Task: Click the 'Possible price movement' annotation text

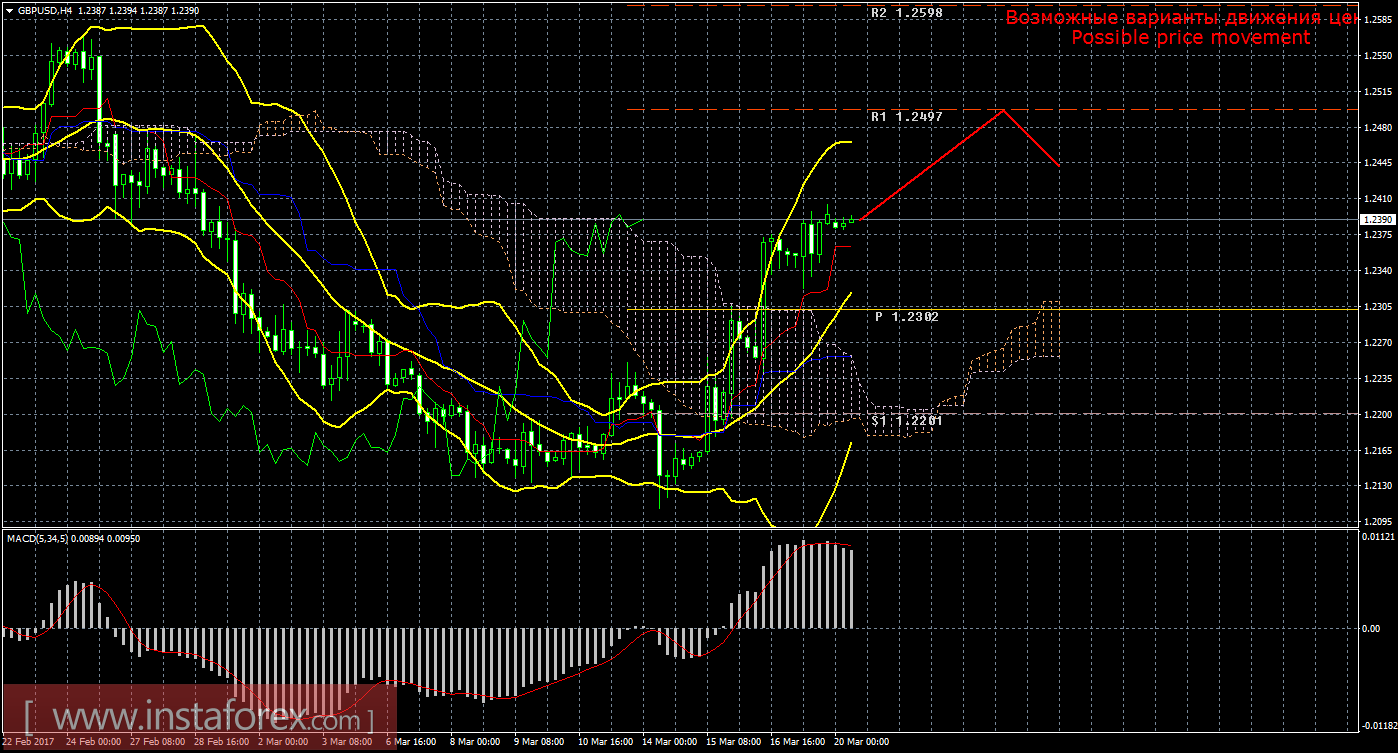Action: (x=1190, y=37)
